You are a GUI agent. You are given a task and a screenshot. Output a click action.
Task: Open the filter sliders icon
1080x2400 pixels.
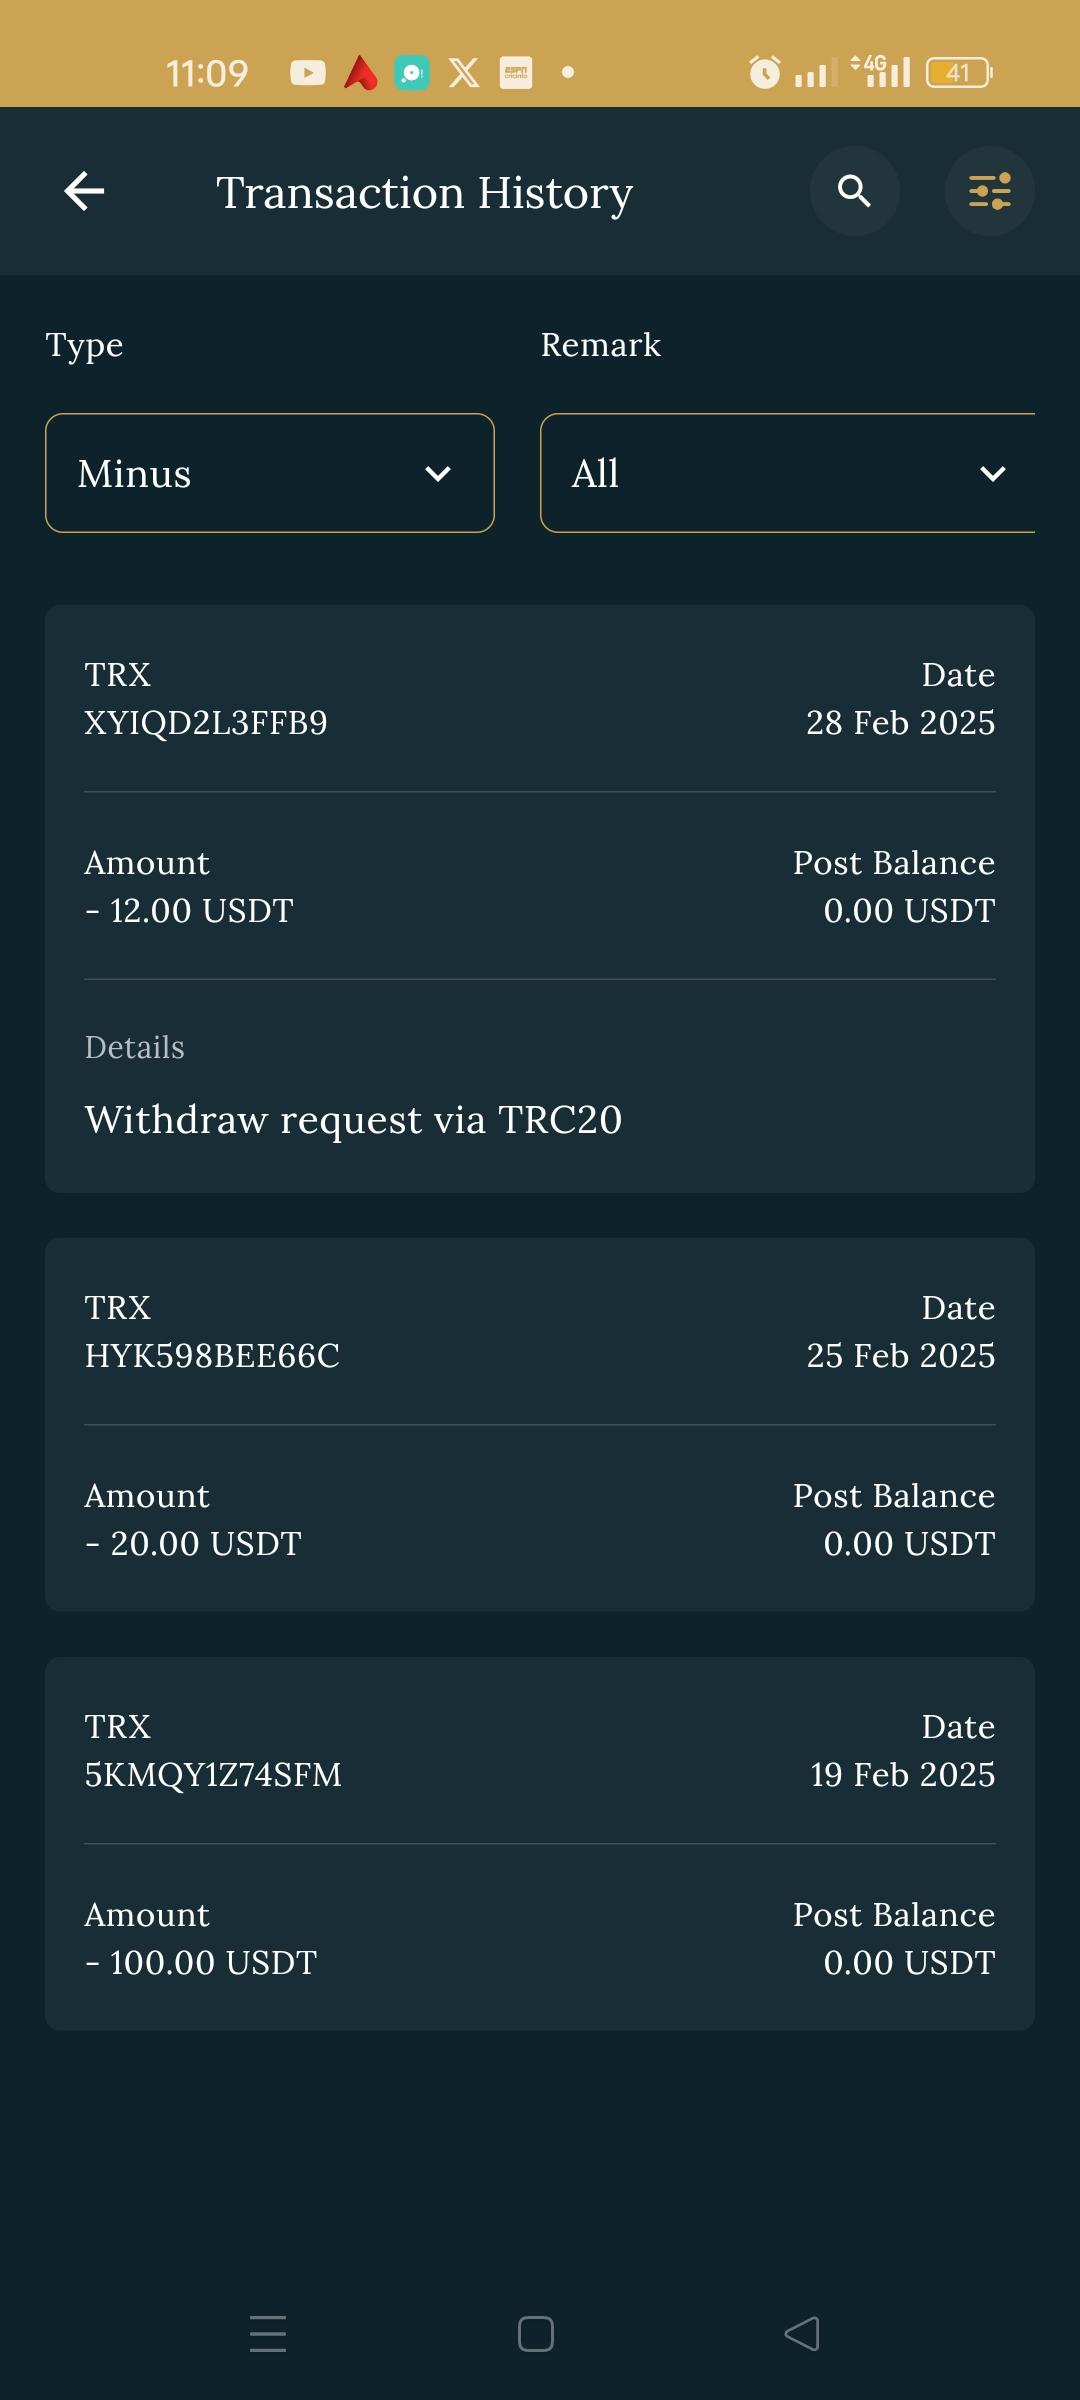(x=989, y=191)
